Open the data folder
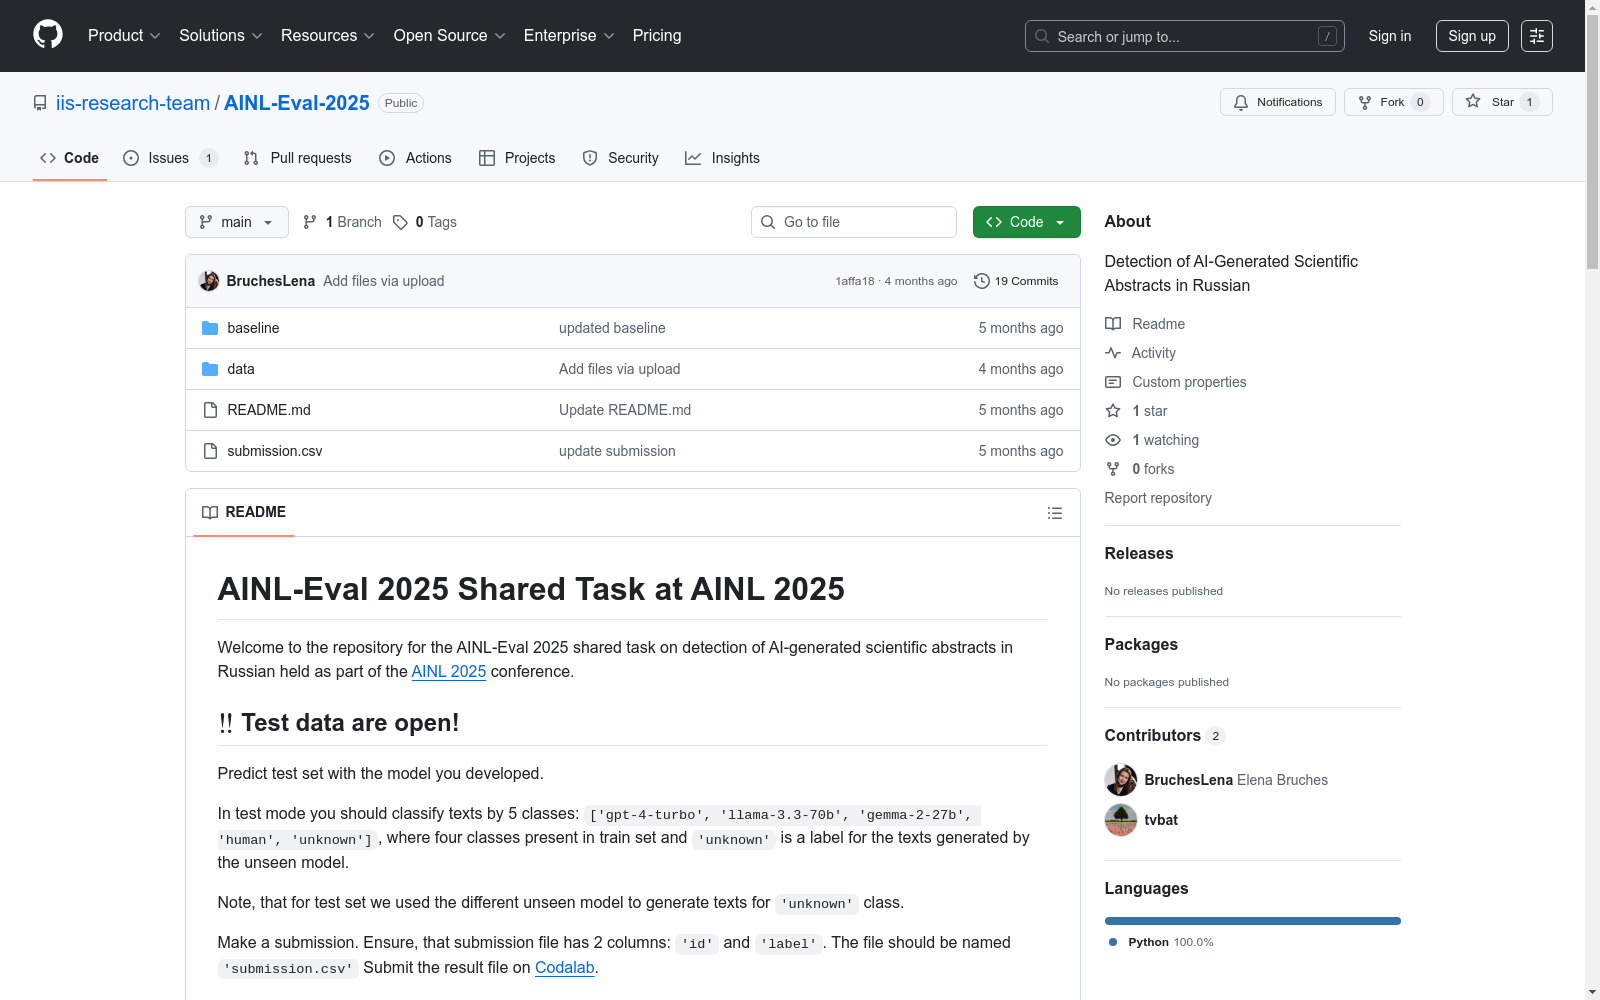Image resolution: width=1600 pixels, height=1000 pixels. [241, 369]
